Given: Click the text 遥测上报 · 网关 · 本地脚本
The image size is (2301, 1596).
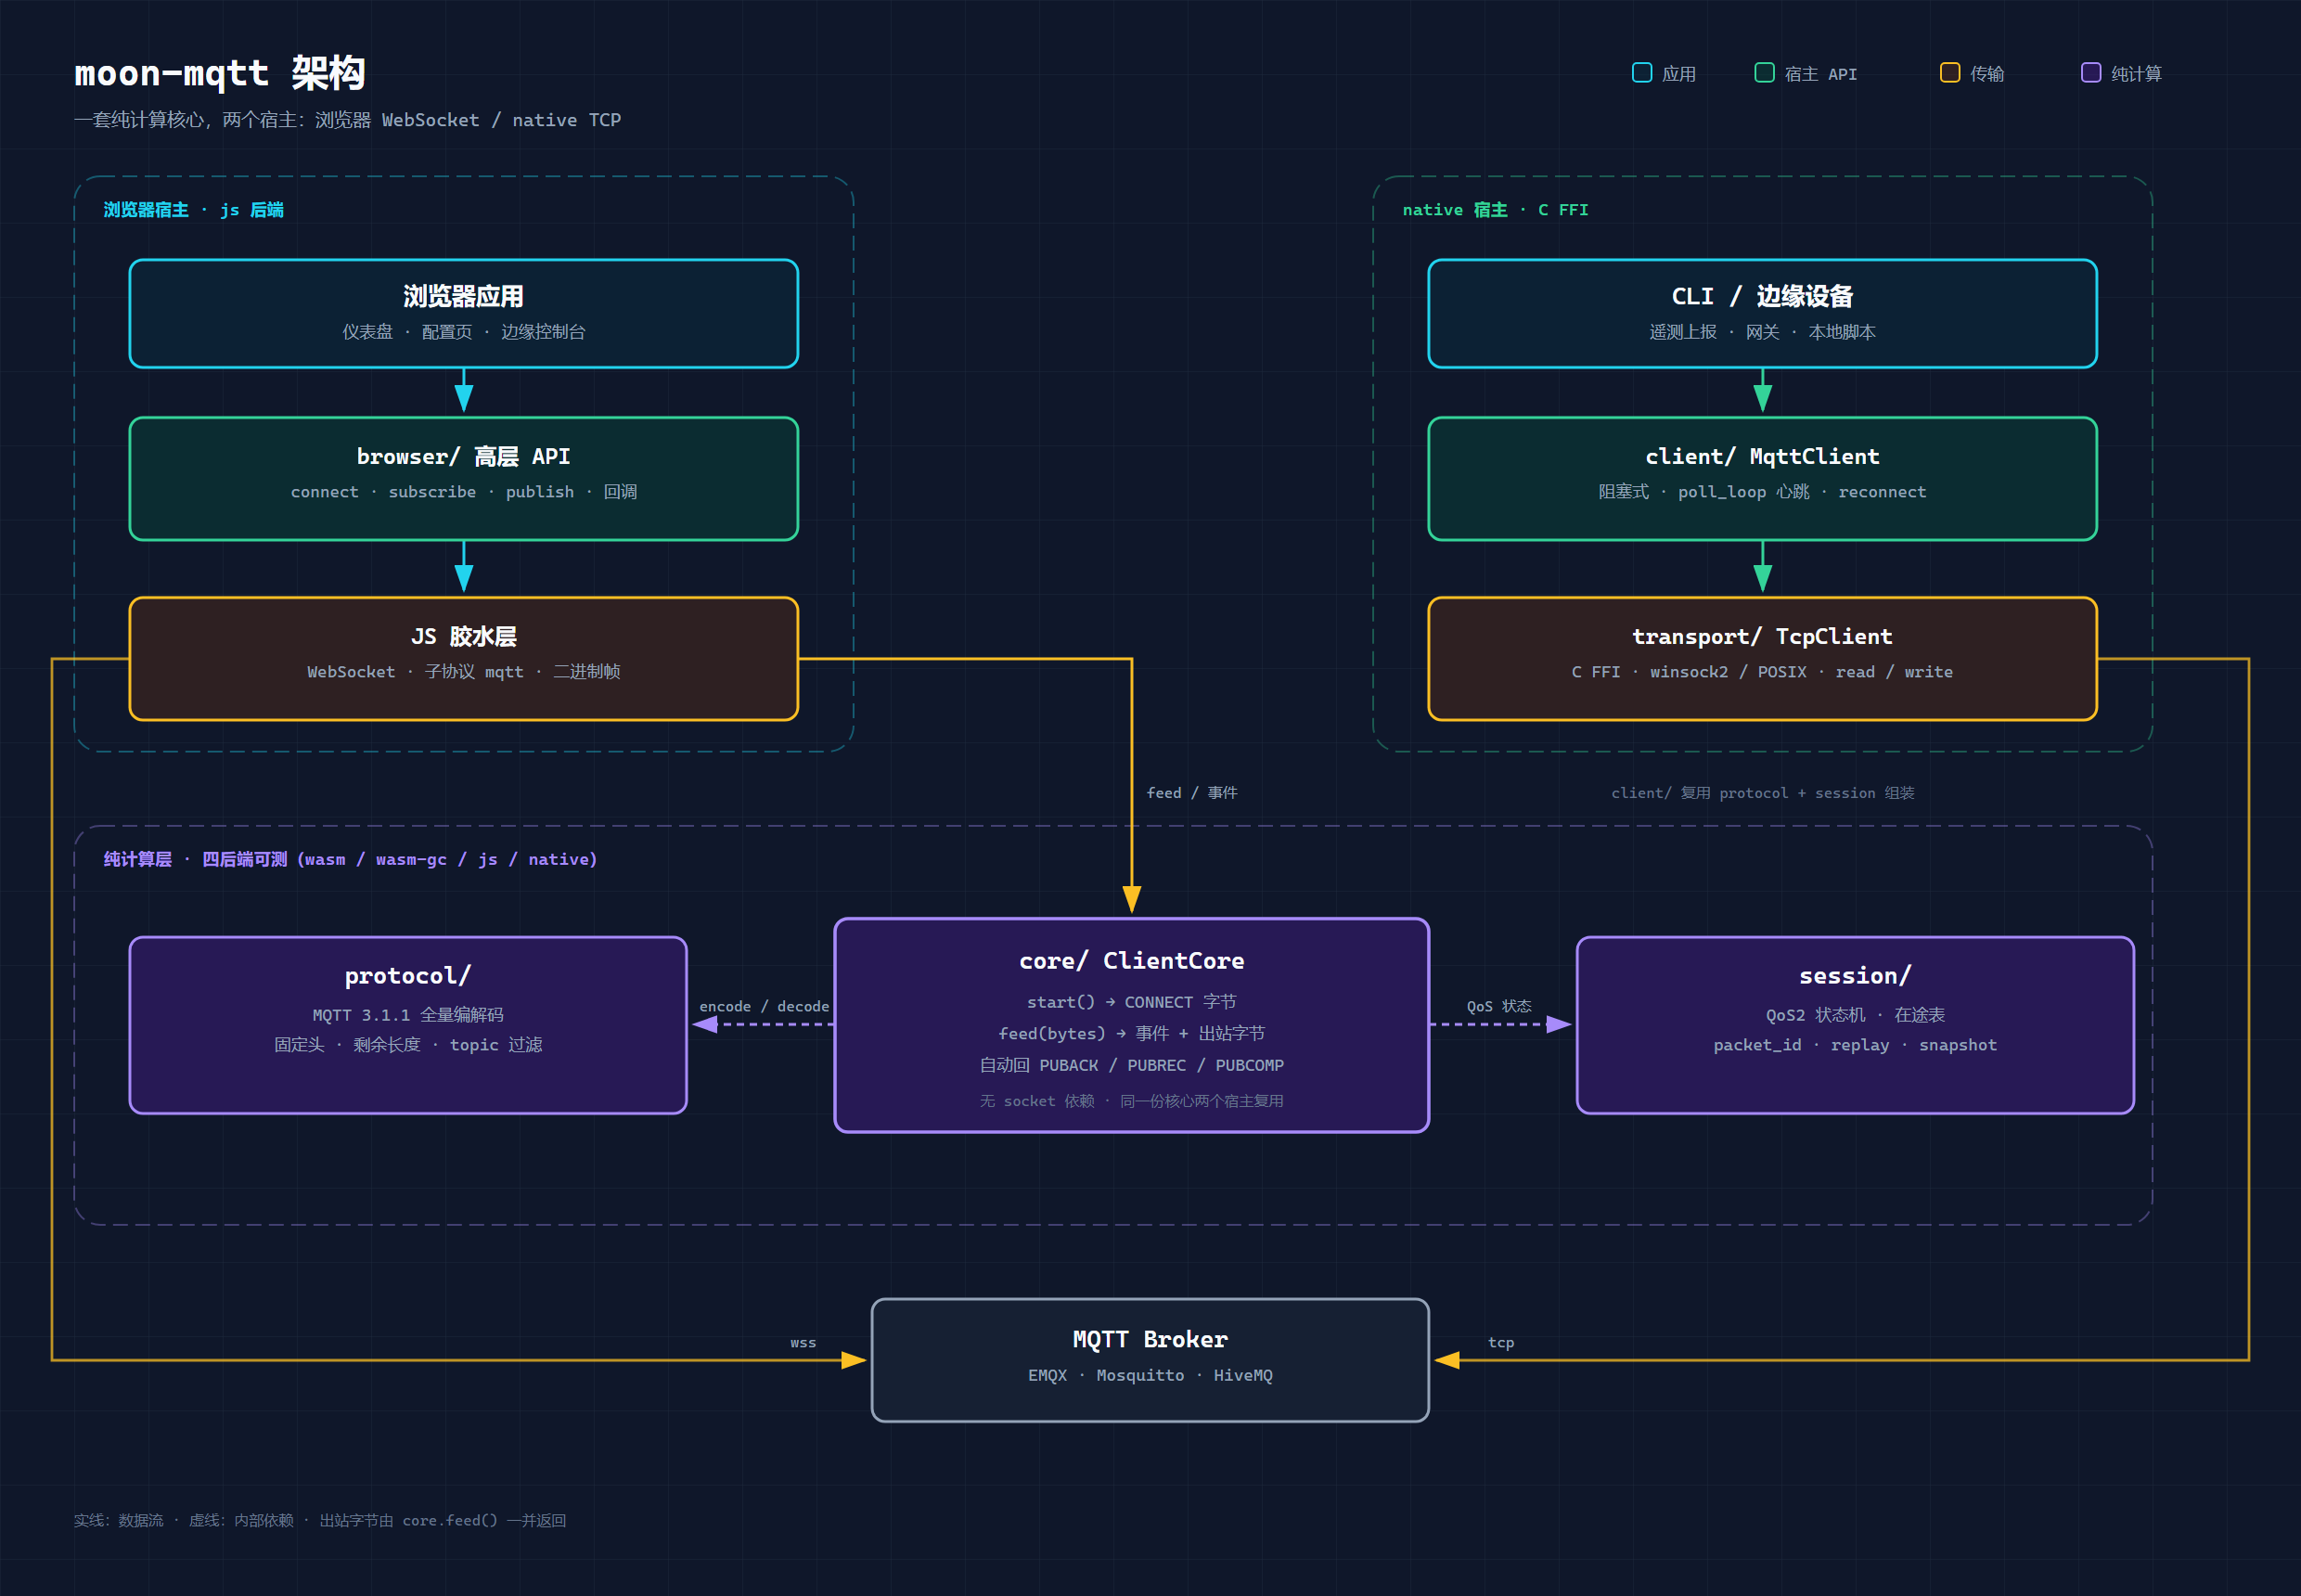Looking at the screenshot, I should tap(1762, 332).
